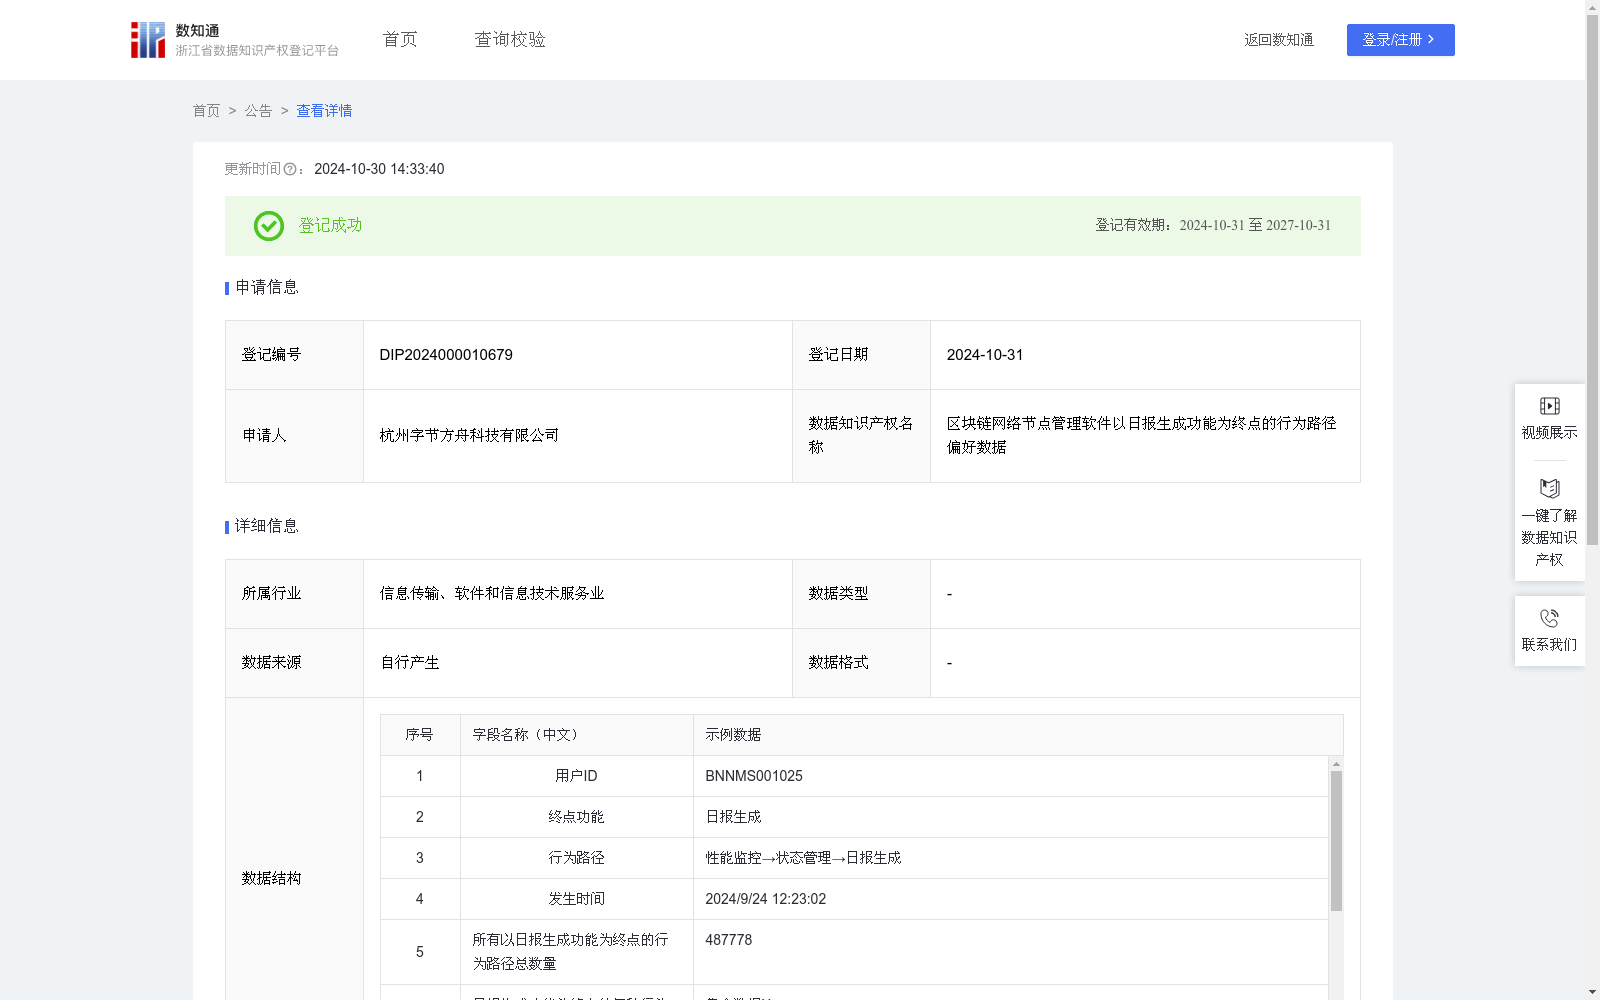This screenshot has height=1000, width=1600.
Task: Click the 所有以日报生成功能为终点 field name cell
Action: tap(577, 952)
